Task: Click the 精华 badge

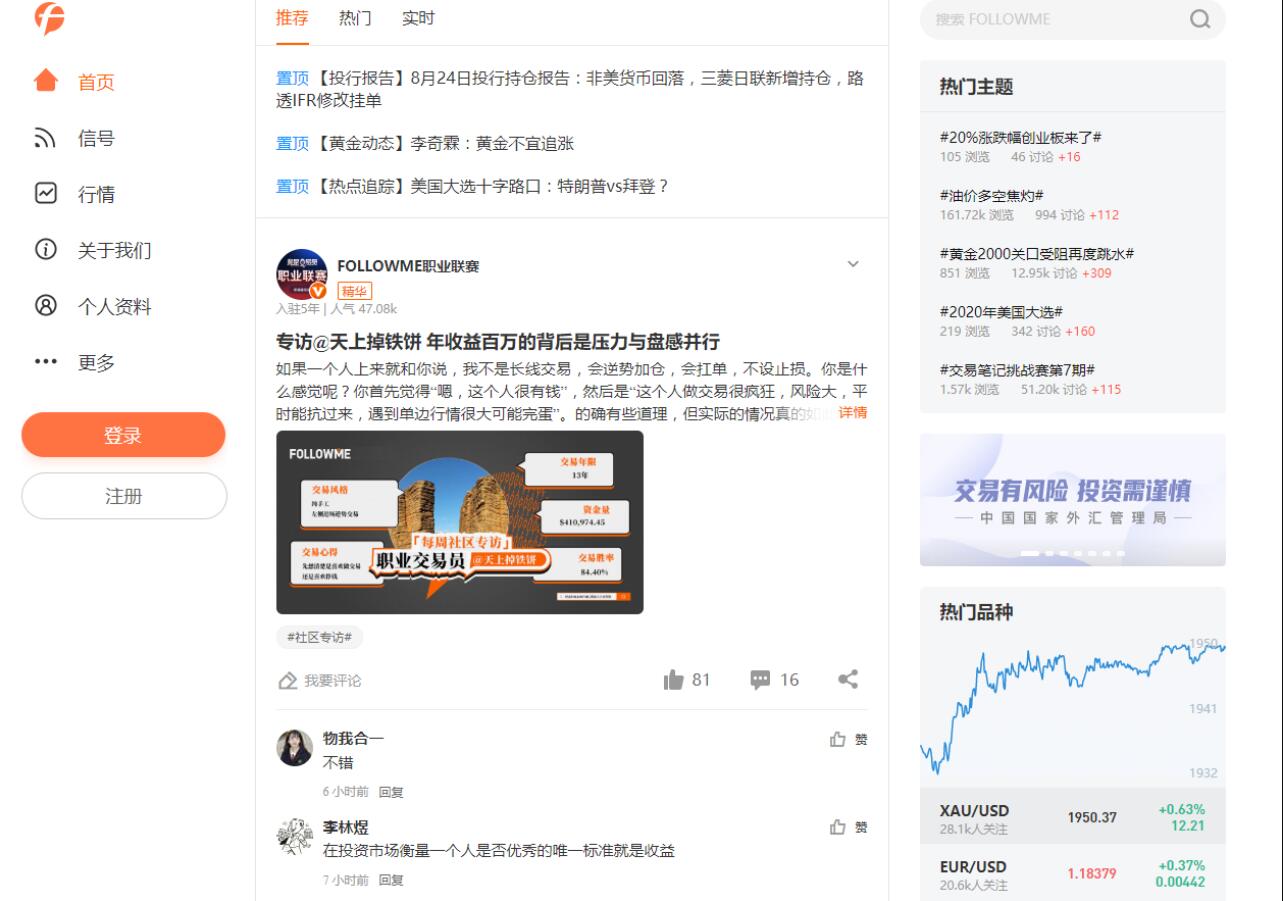Action: point(355,291)
